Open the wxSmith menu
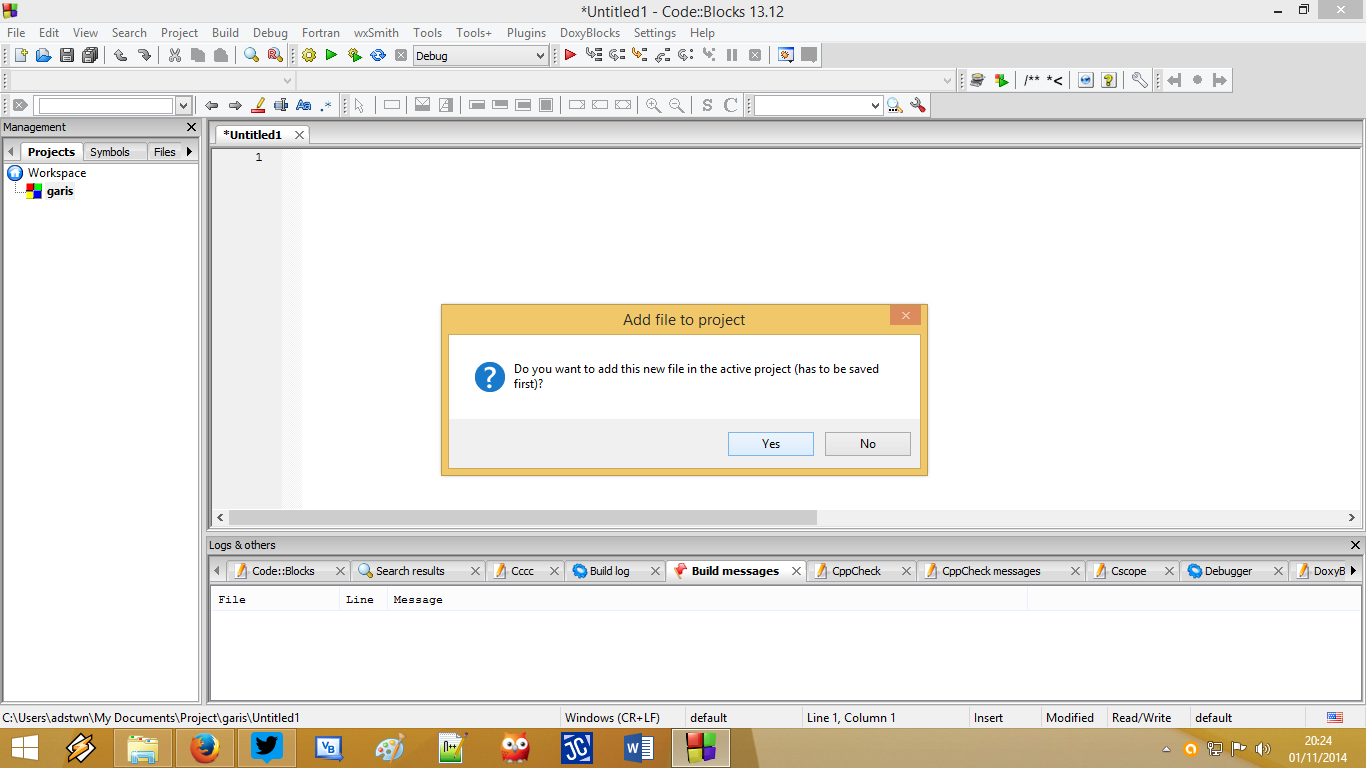The height and width of the screenshot is (768, 1366). [x=376, y=33]
